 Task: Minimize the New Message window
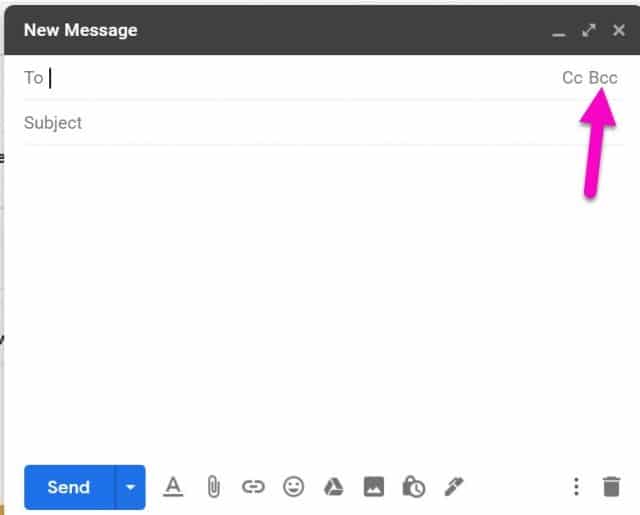click(x=559, y=31)
